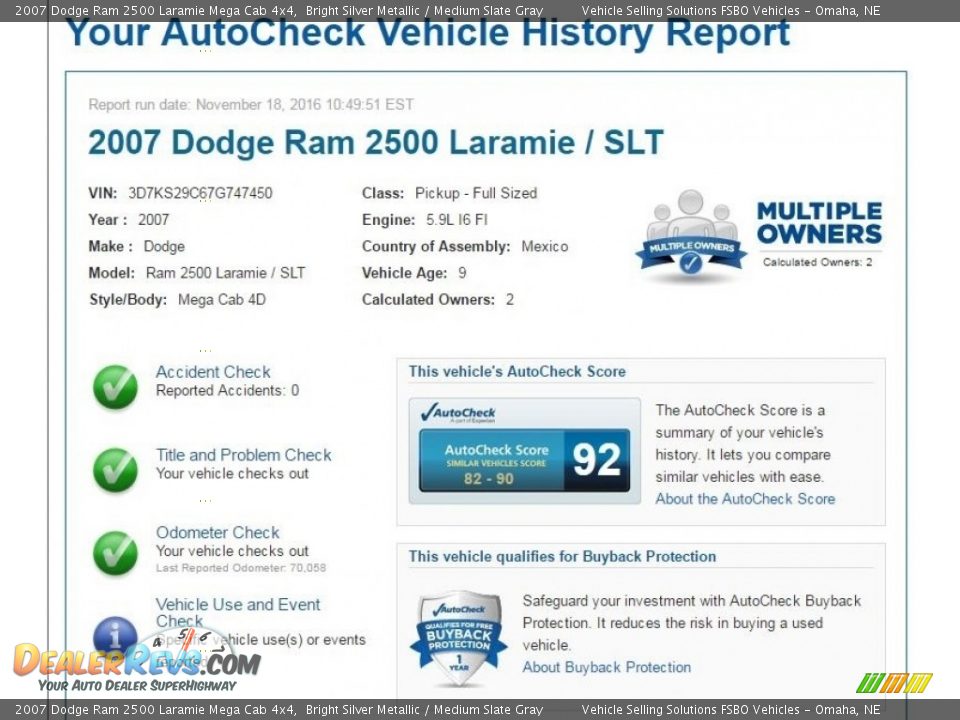The width and height of the screenshot is (960, 720).
Task: Click the Accident Check green checkmark icon
Action: tap(114, 386)
